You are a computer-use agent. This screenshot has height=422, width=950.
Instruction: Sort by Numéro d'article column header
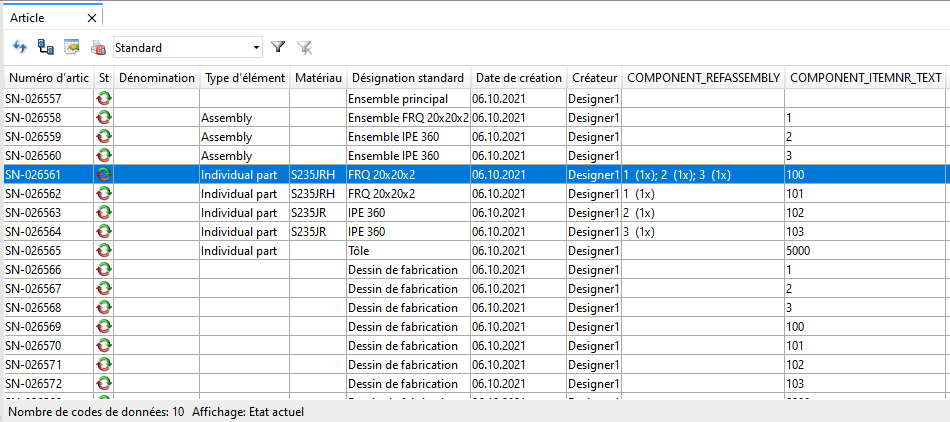coord(48,78)
